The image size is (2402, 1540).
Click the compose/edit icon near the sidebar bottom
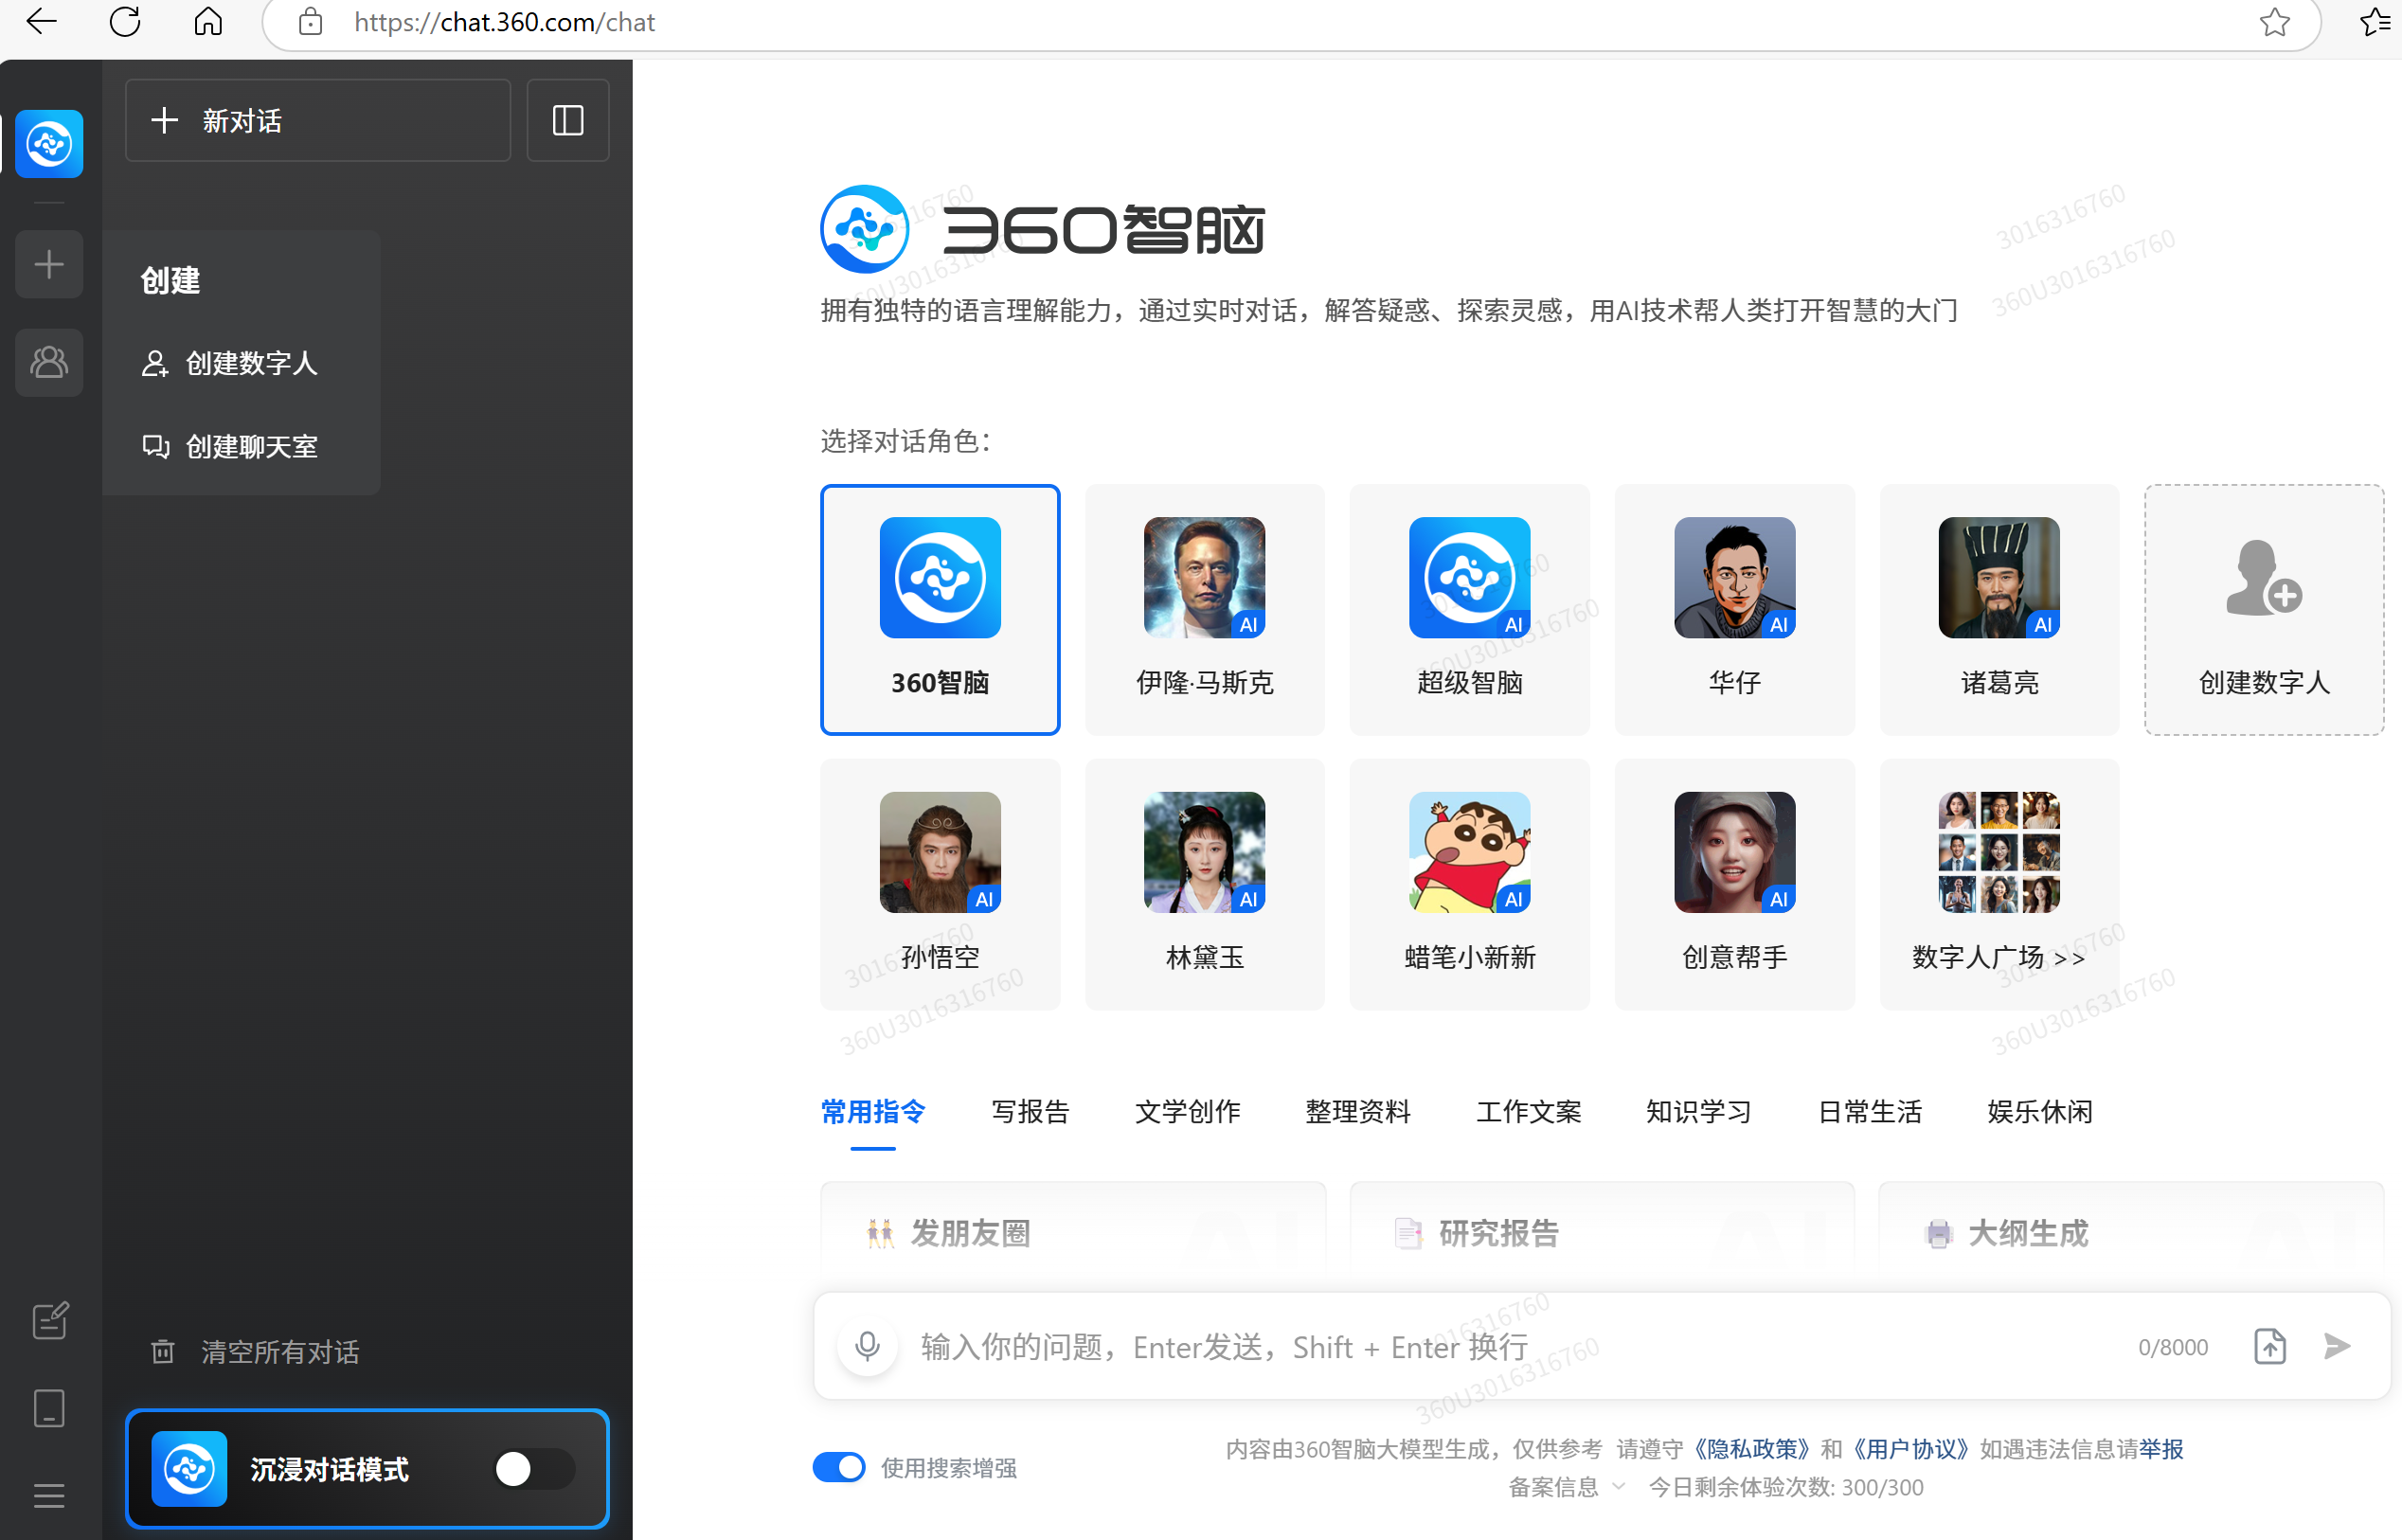[49, 1320]
